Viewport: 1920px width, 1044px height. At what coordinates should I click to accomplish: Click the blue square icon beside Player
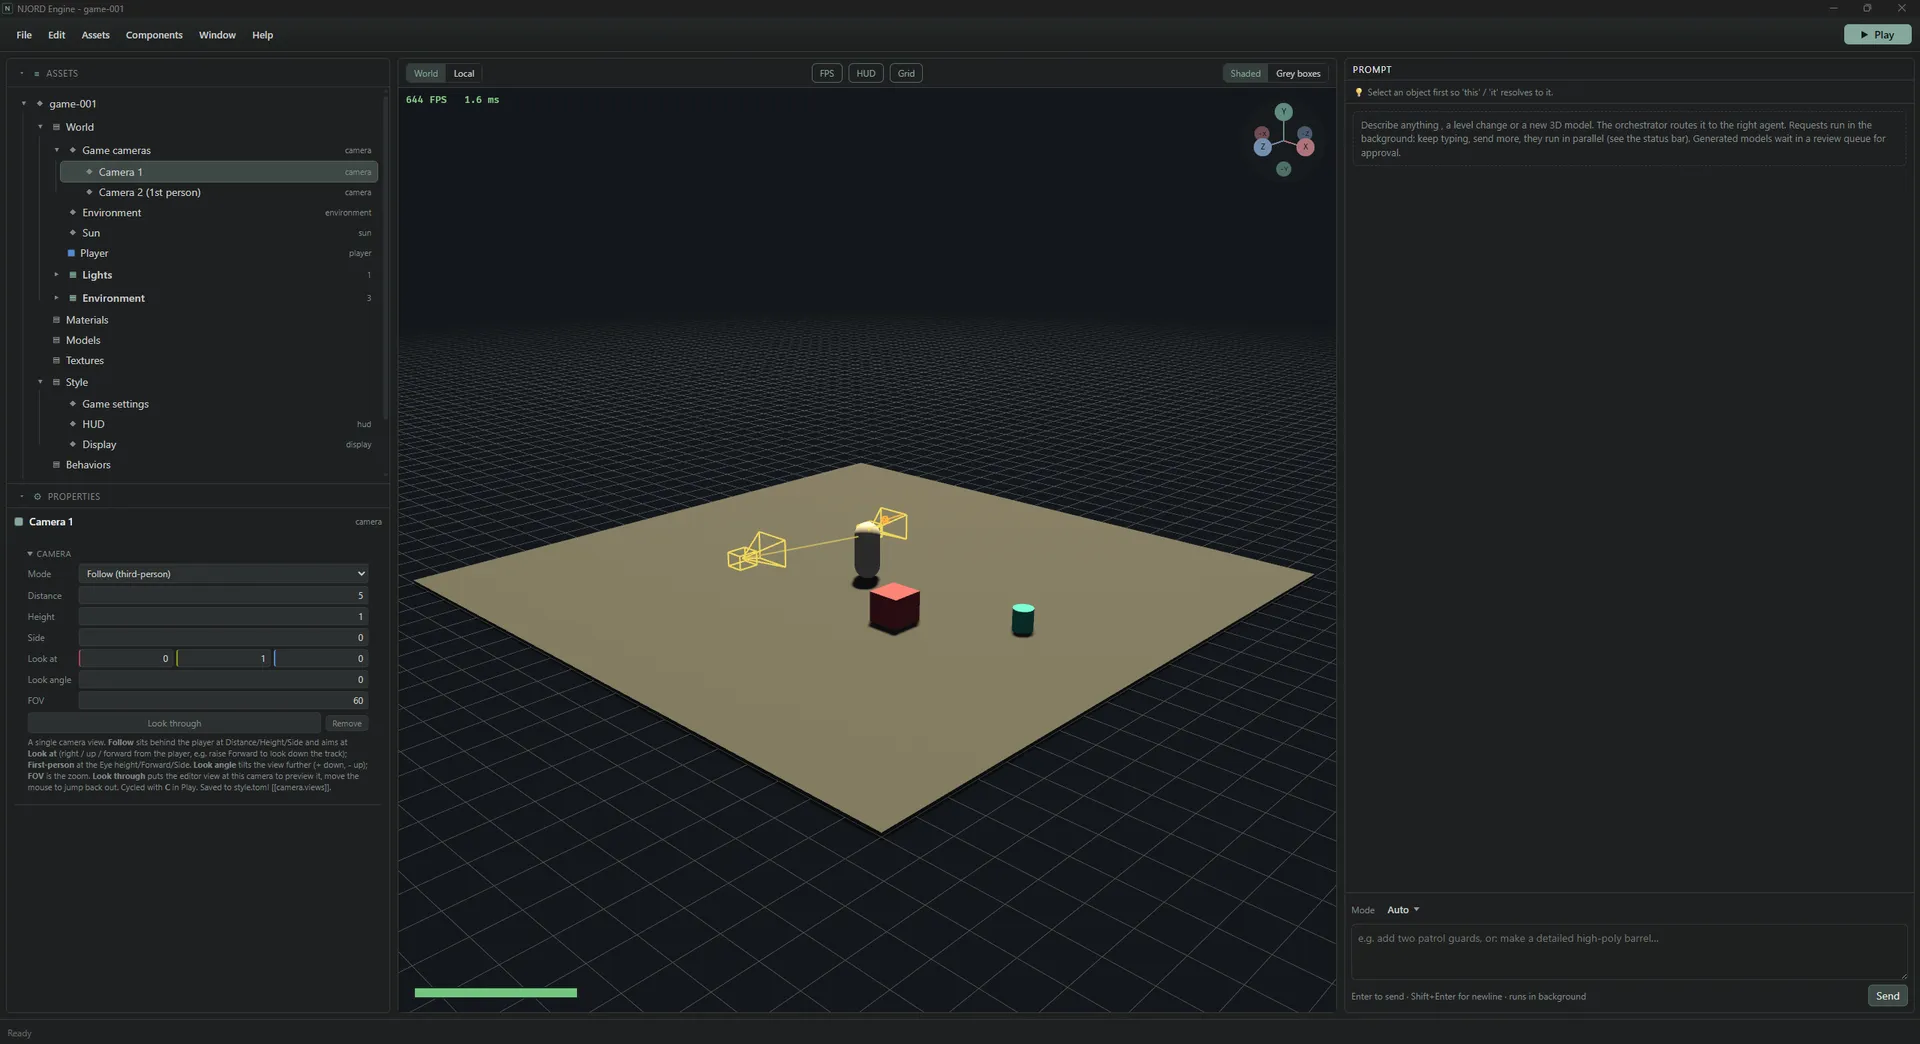[x=71, y=253]
